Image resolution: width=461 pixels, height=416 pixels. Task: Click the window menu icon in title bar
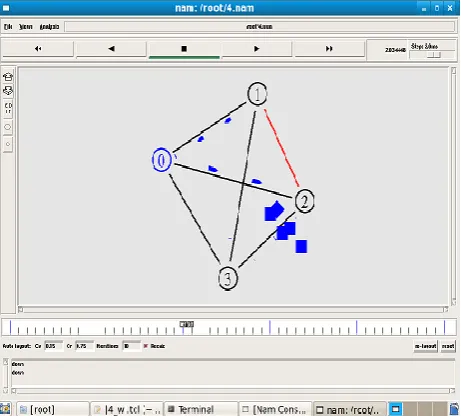(x=6, y=8)
